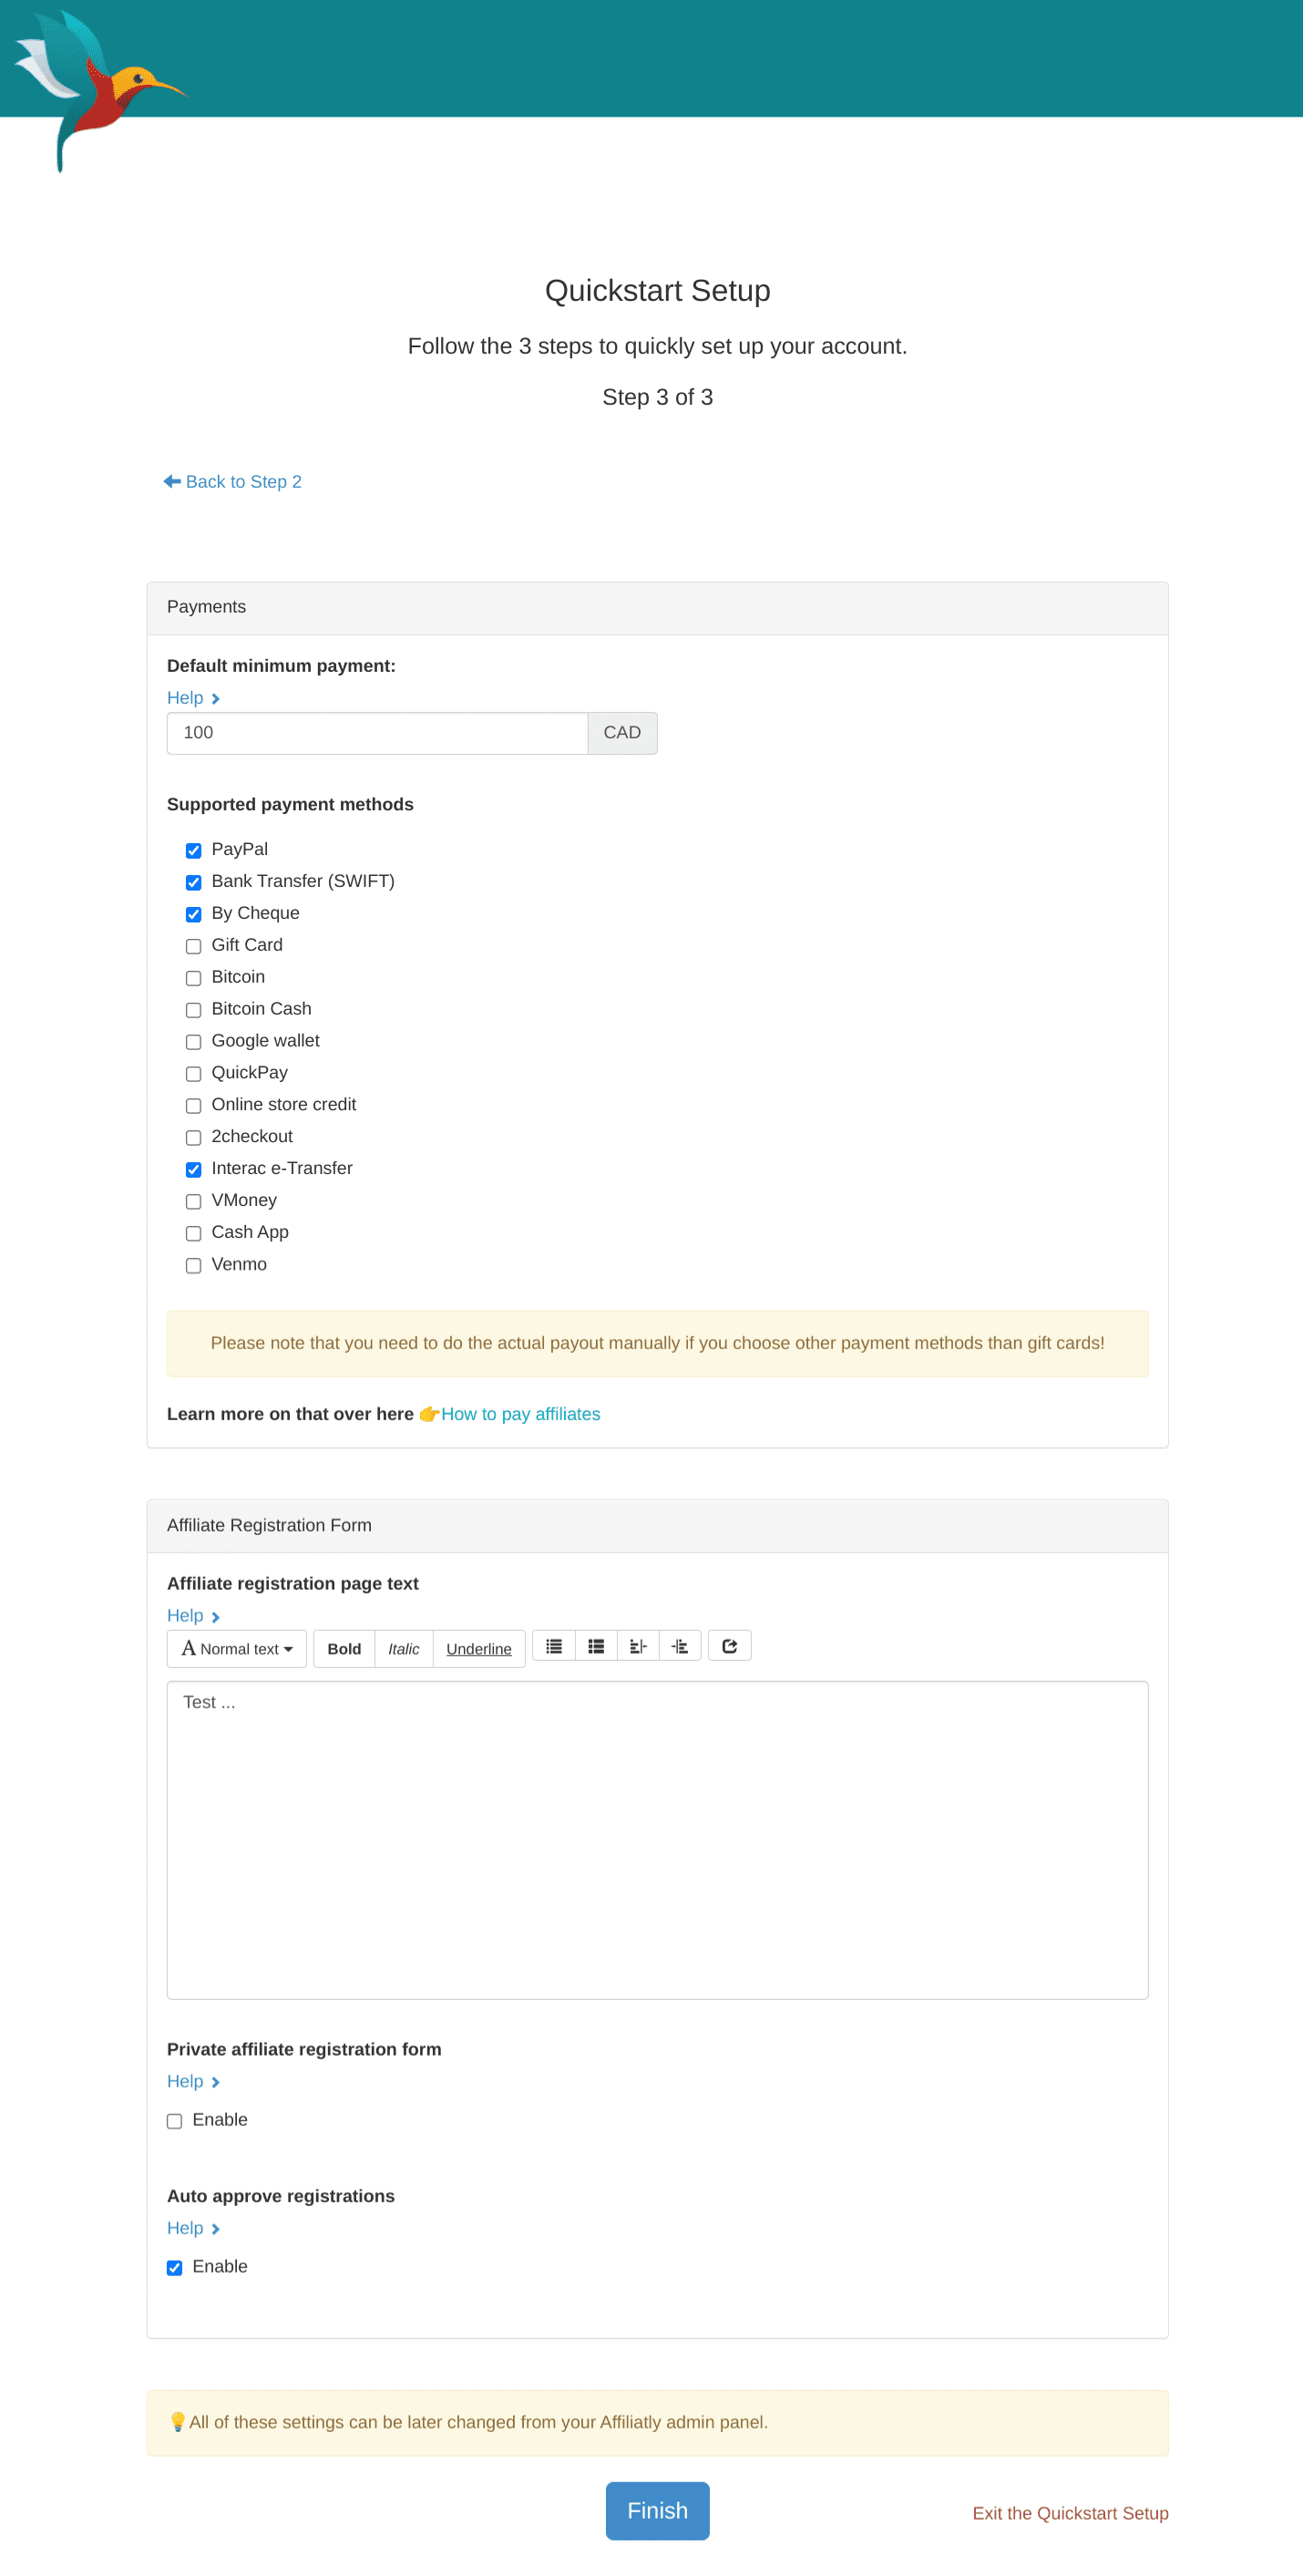Enable the Bitcoin payment method
This screenshot has height=2576, width=1303.
[194, 978]
